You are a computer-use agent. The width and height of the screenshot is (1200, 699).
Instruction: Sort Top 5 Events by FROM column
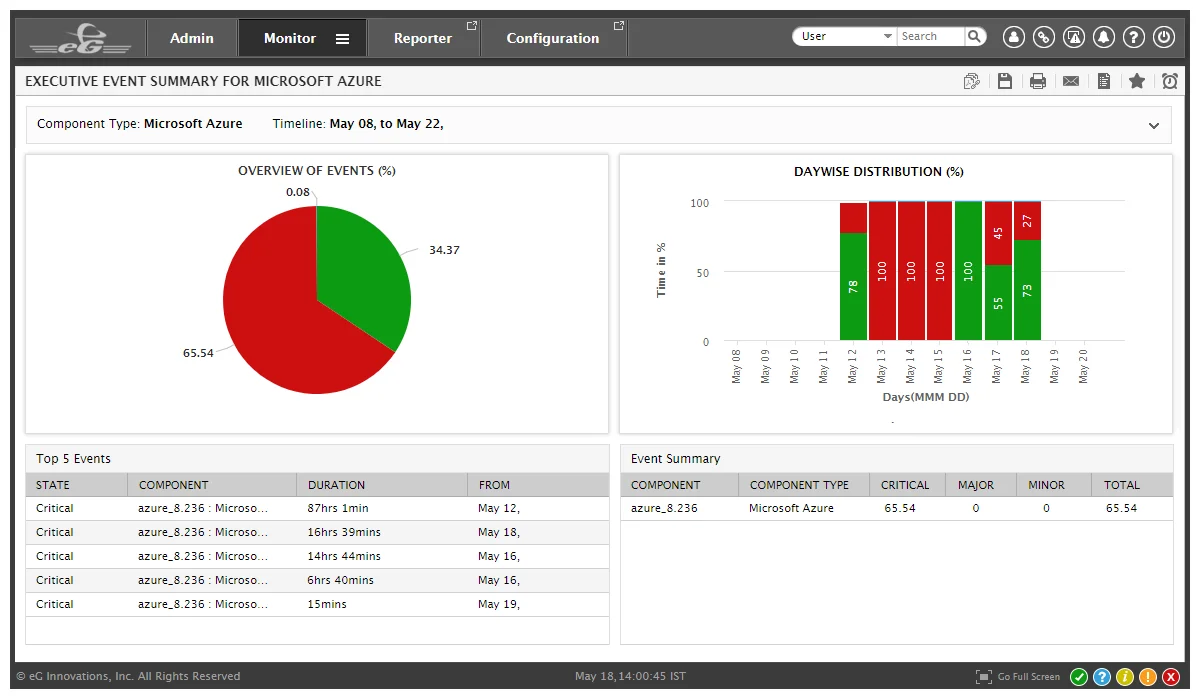point(538,485)
